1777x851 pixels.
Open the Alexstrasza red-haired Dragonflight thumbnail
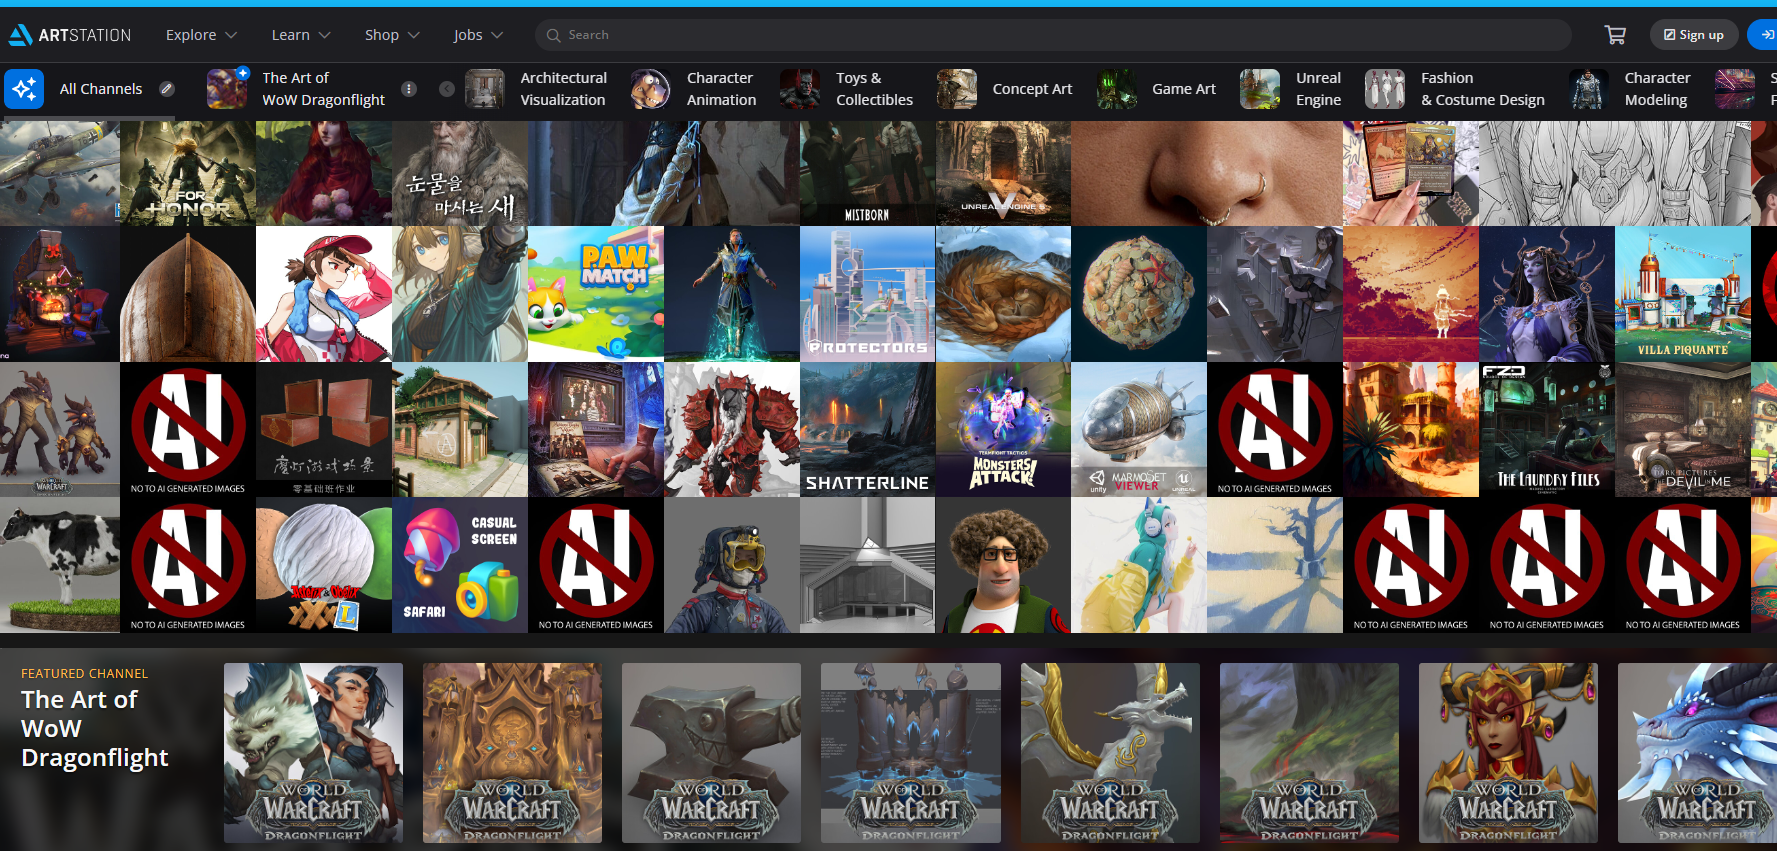pyautogui.click(x=1508, y=753)
